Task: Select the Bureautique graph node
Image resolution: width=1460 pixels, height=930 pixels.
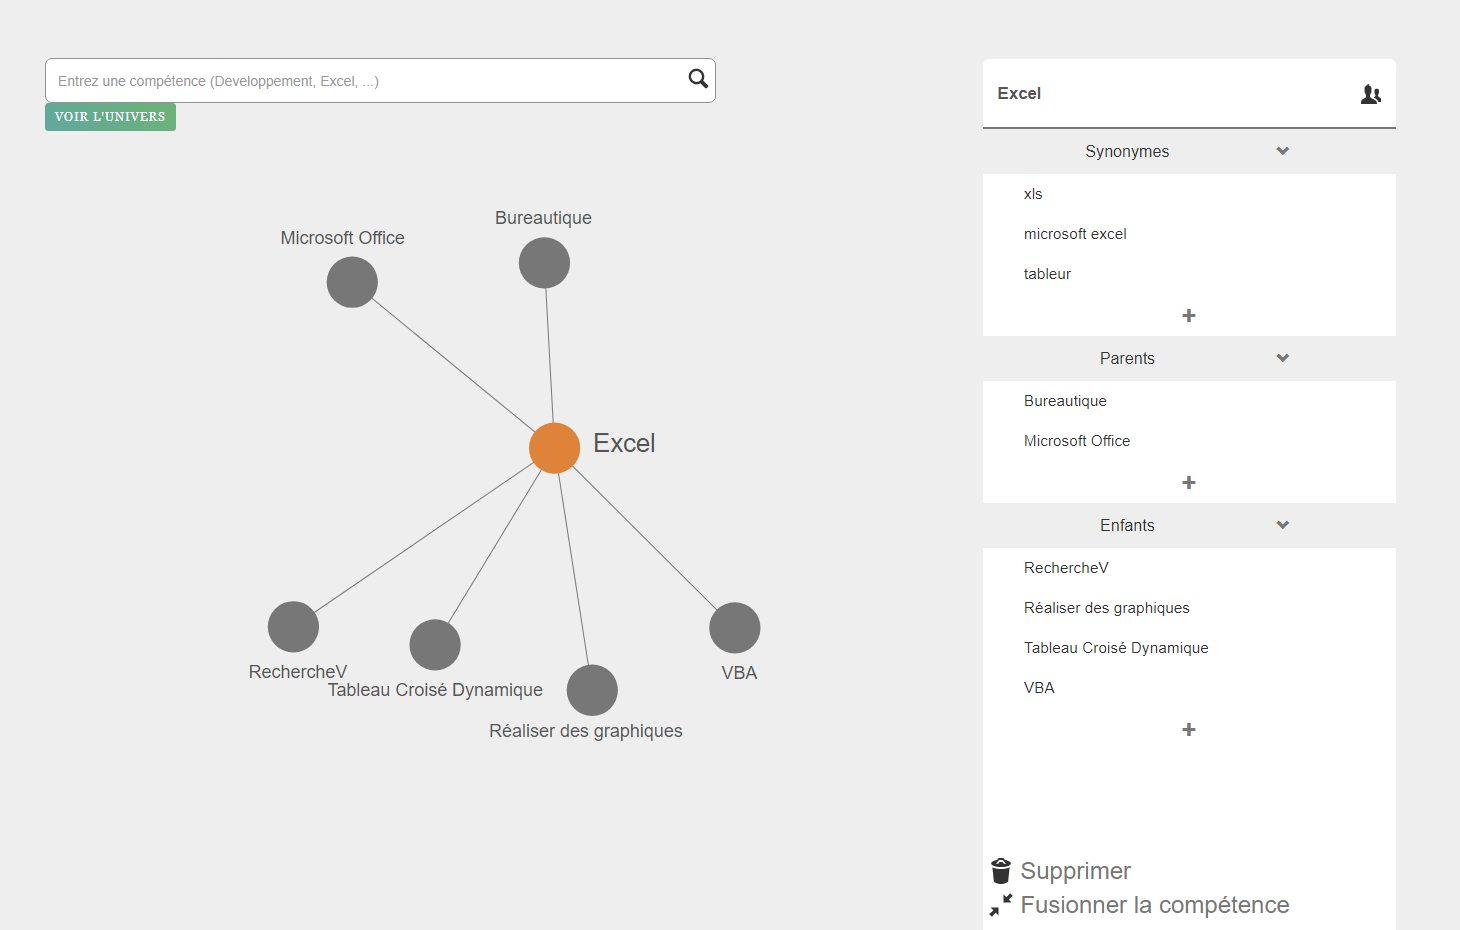Action: point(544,263)
